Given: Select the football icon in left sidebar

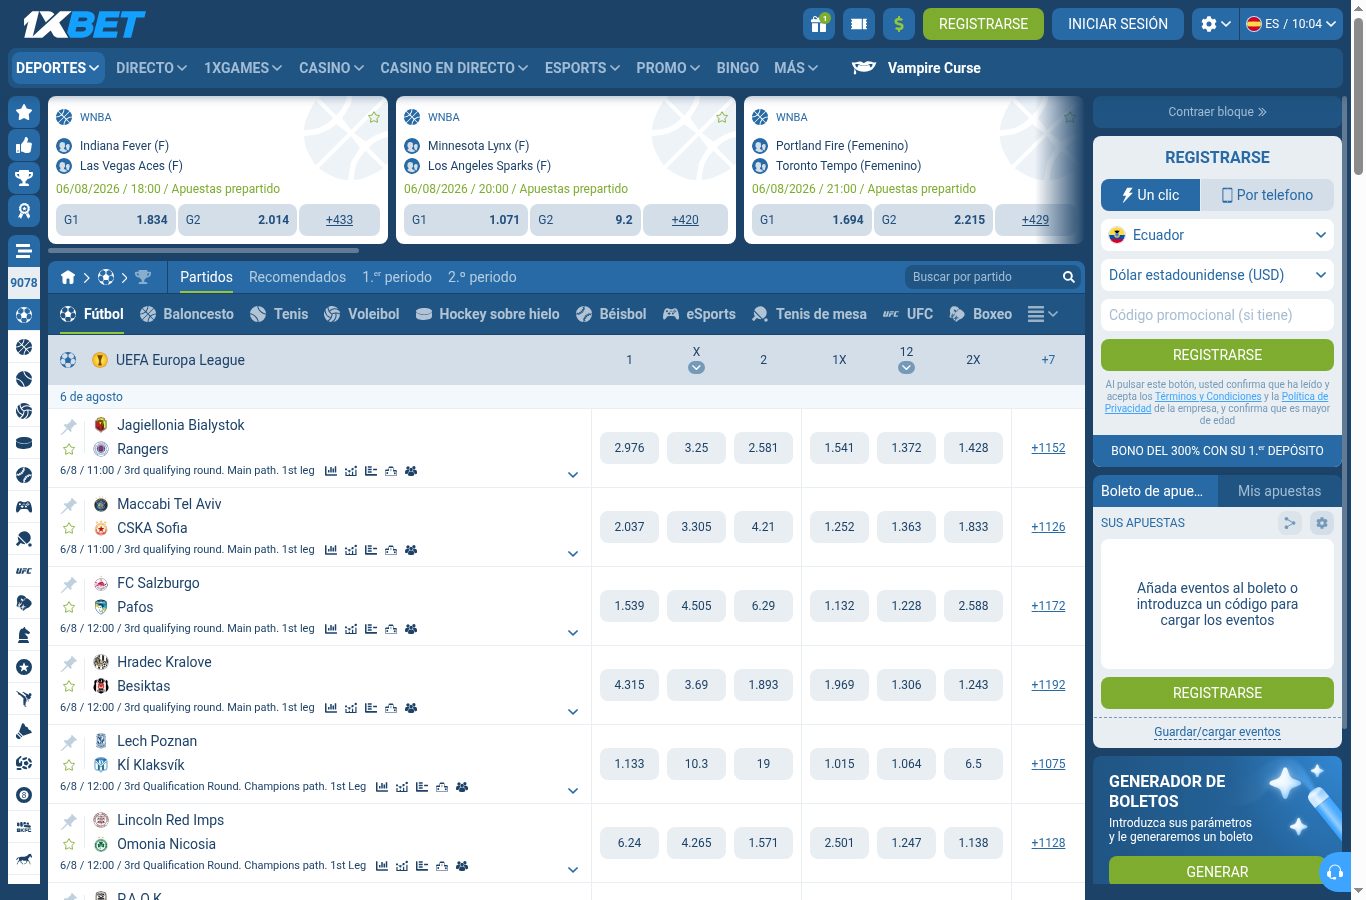Looking at the screenshot, I should tap(24, 315).
